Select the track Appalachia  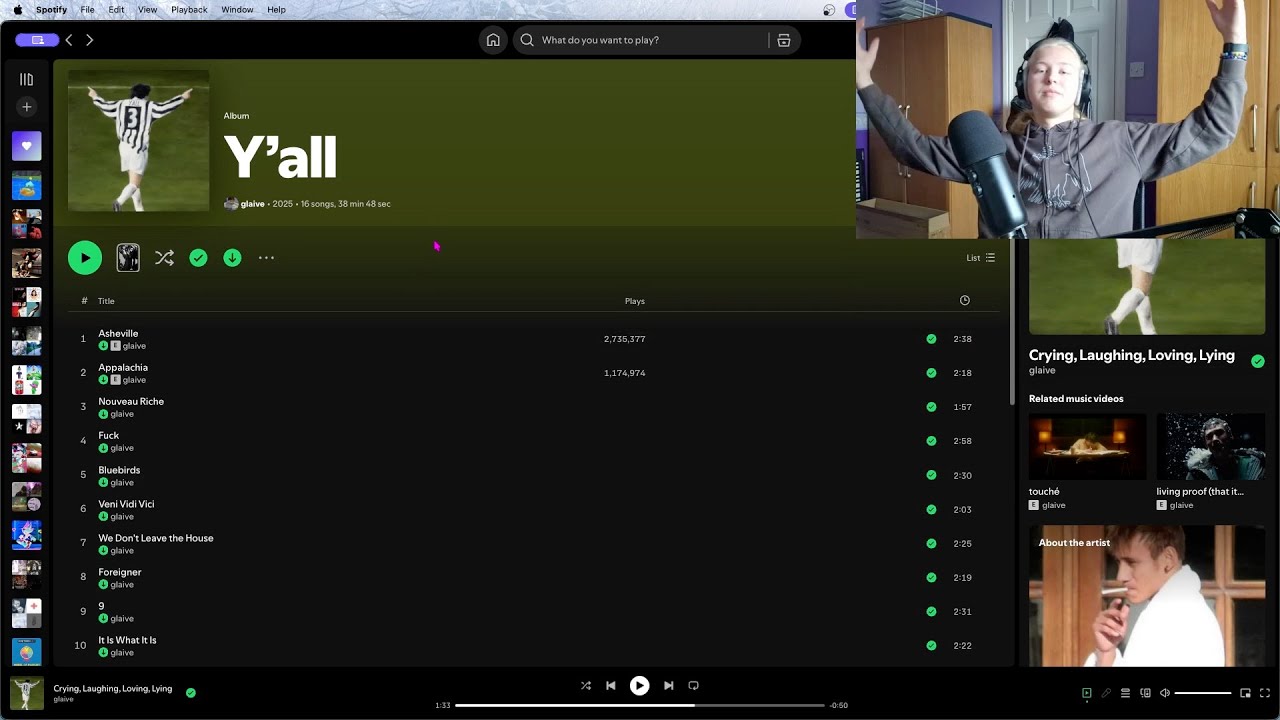pos(123,367)
